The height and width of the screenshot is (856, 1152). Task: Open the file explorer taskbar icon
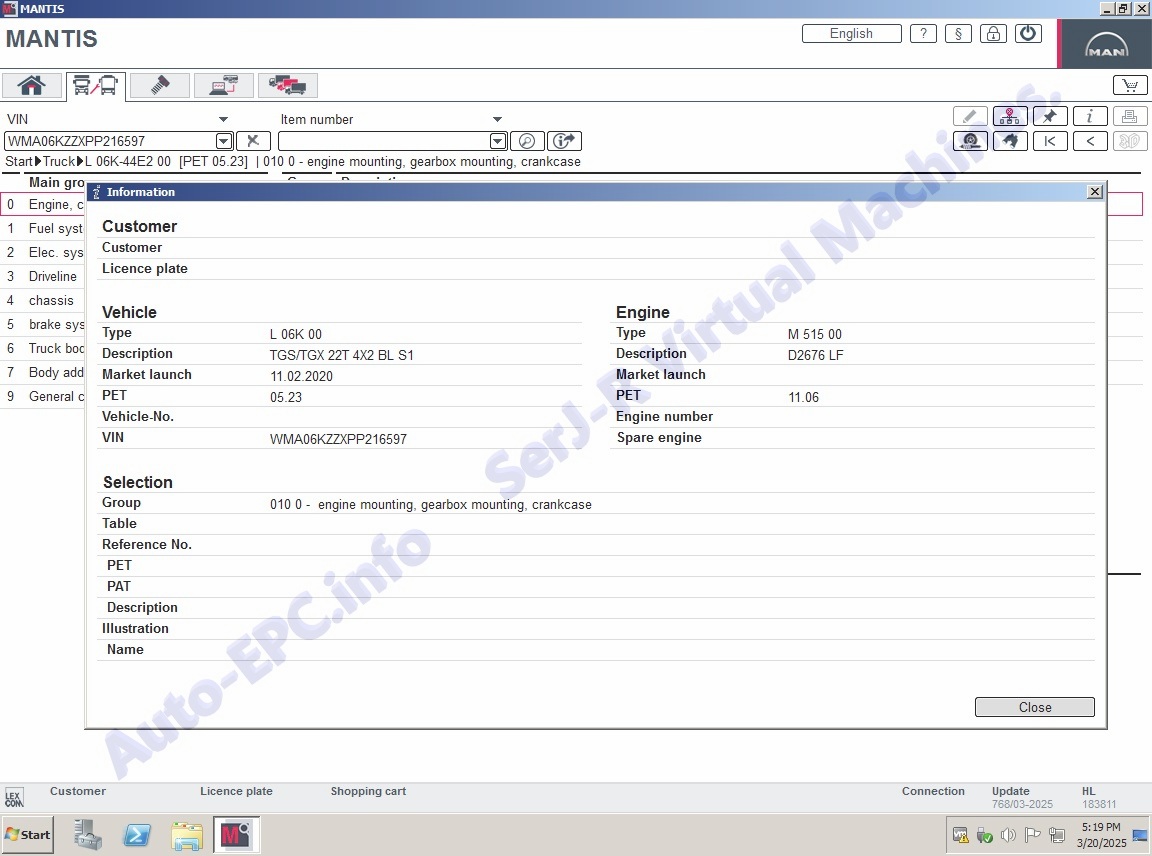click(x=187, y=835)
